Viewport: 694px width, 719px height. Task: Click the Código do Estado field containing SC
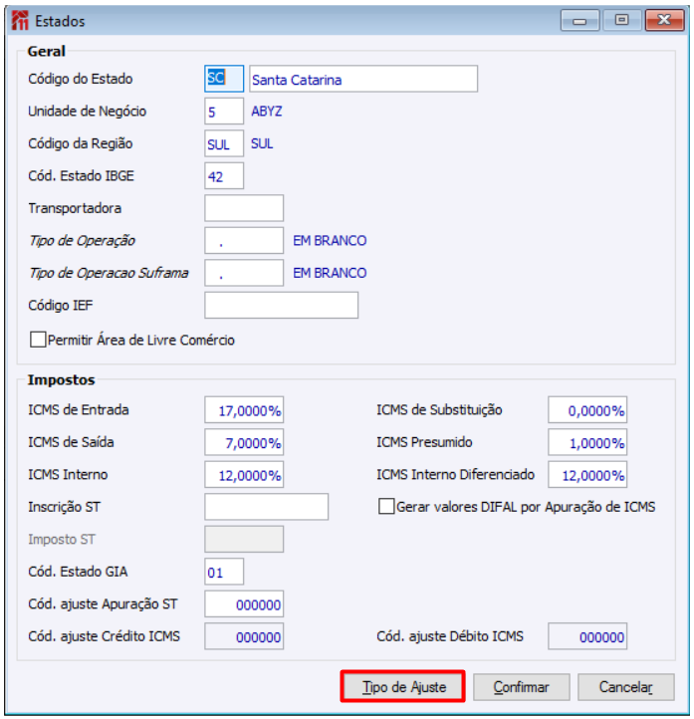[x=224, y=79]
